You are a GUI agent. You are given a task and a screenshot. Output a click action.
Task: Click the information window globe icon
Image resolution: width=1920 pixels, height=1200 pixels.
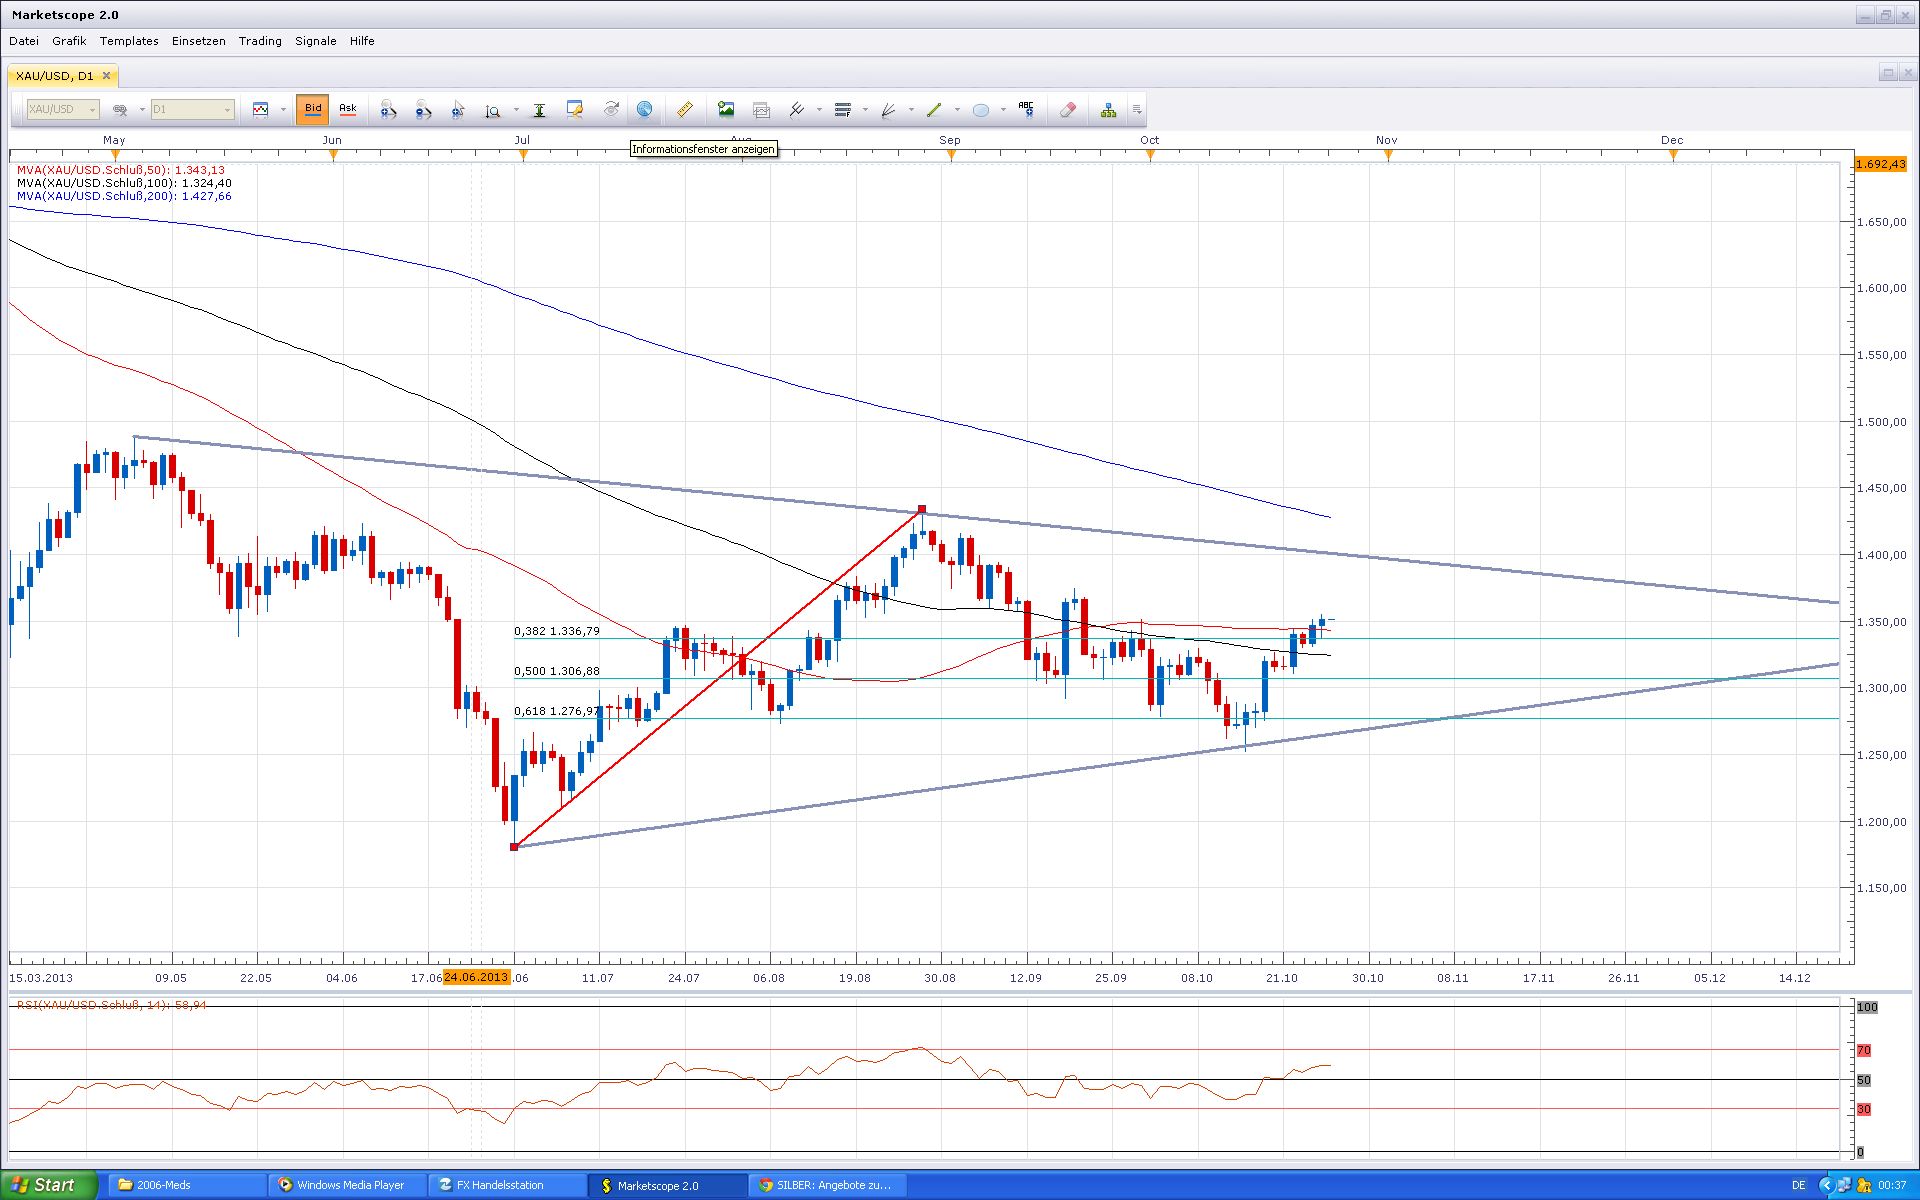click(x=644, y=110)
